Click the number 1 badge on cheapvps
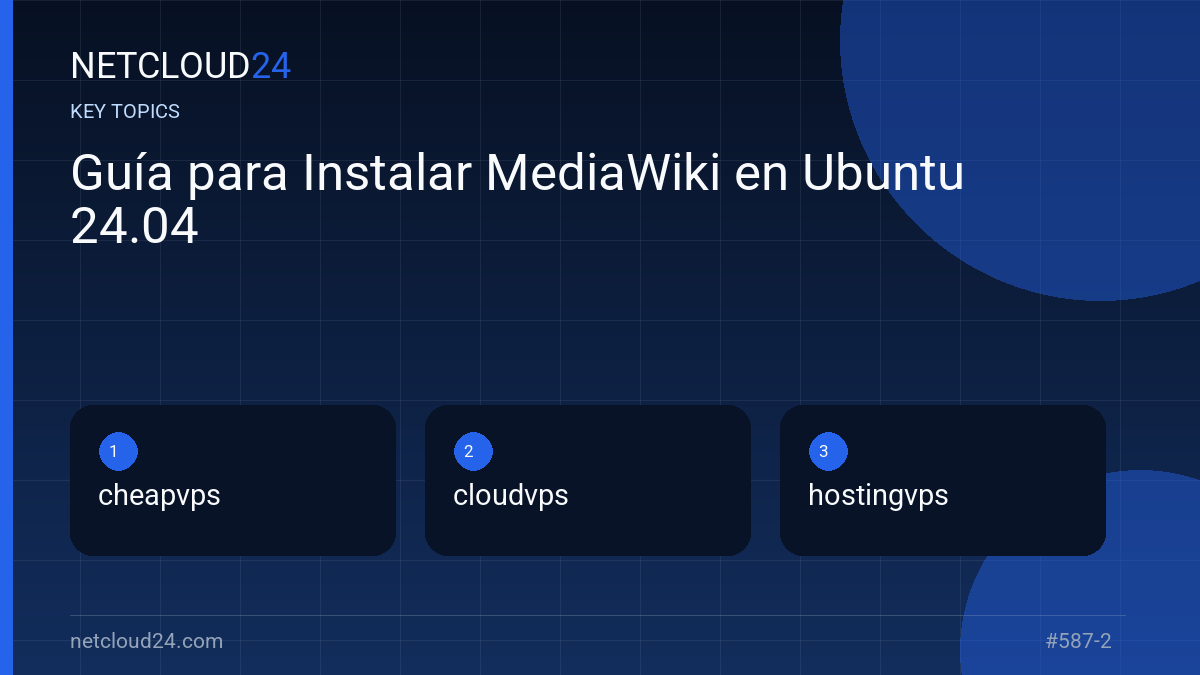This screenshot has height=675, width=1200. point(118,452)
